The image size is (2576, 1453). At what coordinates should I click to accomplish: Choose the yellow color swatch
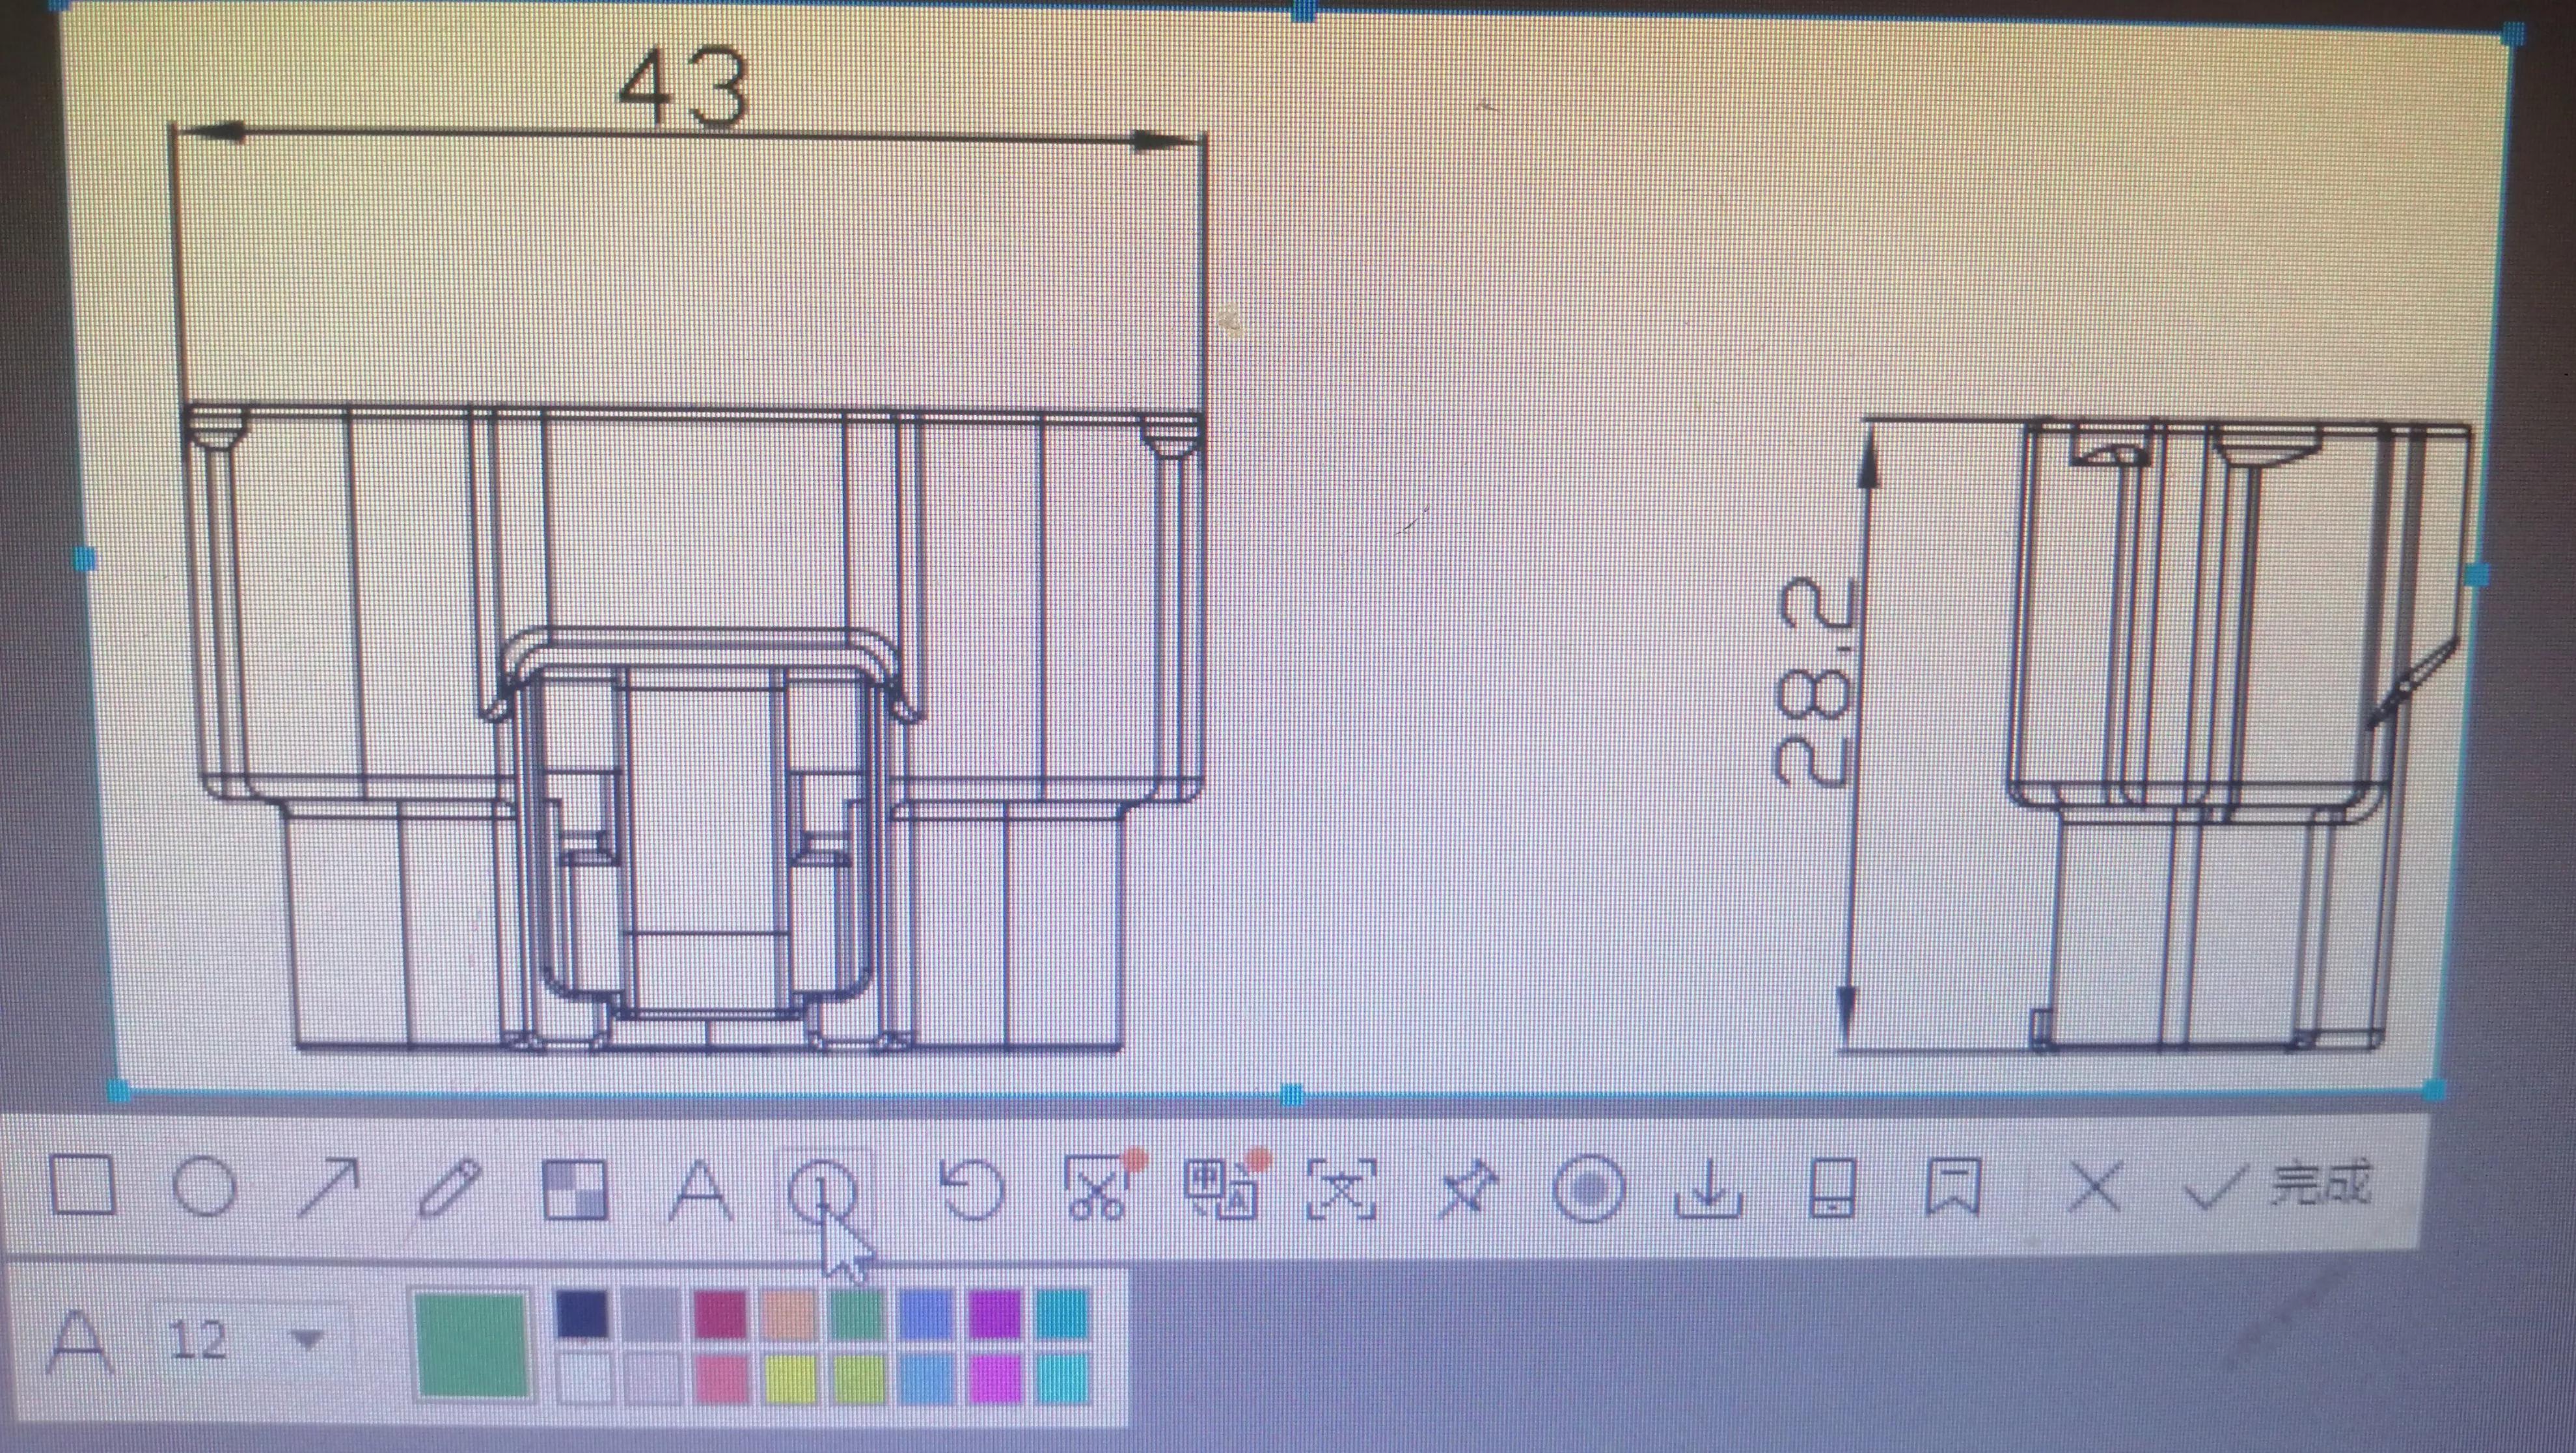point(790,1380)
